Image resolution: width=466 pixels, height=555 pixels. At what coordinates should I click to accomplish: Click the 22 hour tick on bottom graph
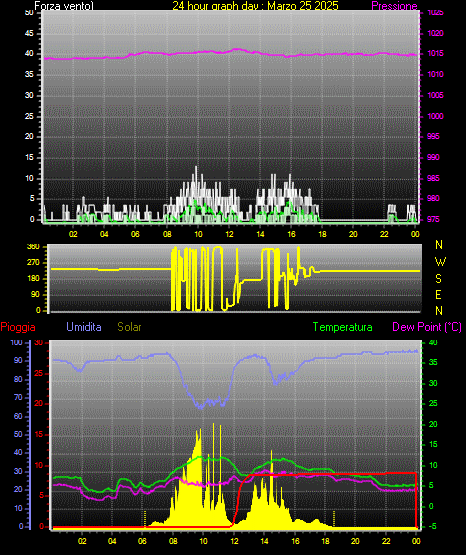tap(386, 541)
